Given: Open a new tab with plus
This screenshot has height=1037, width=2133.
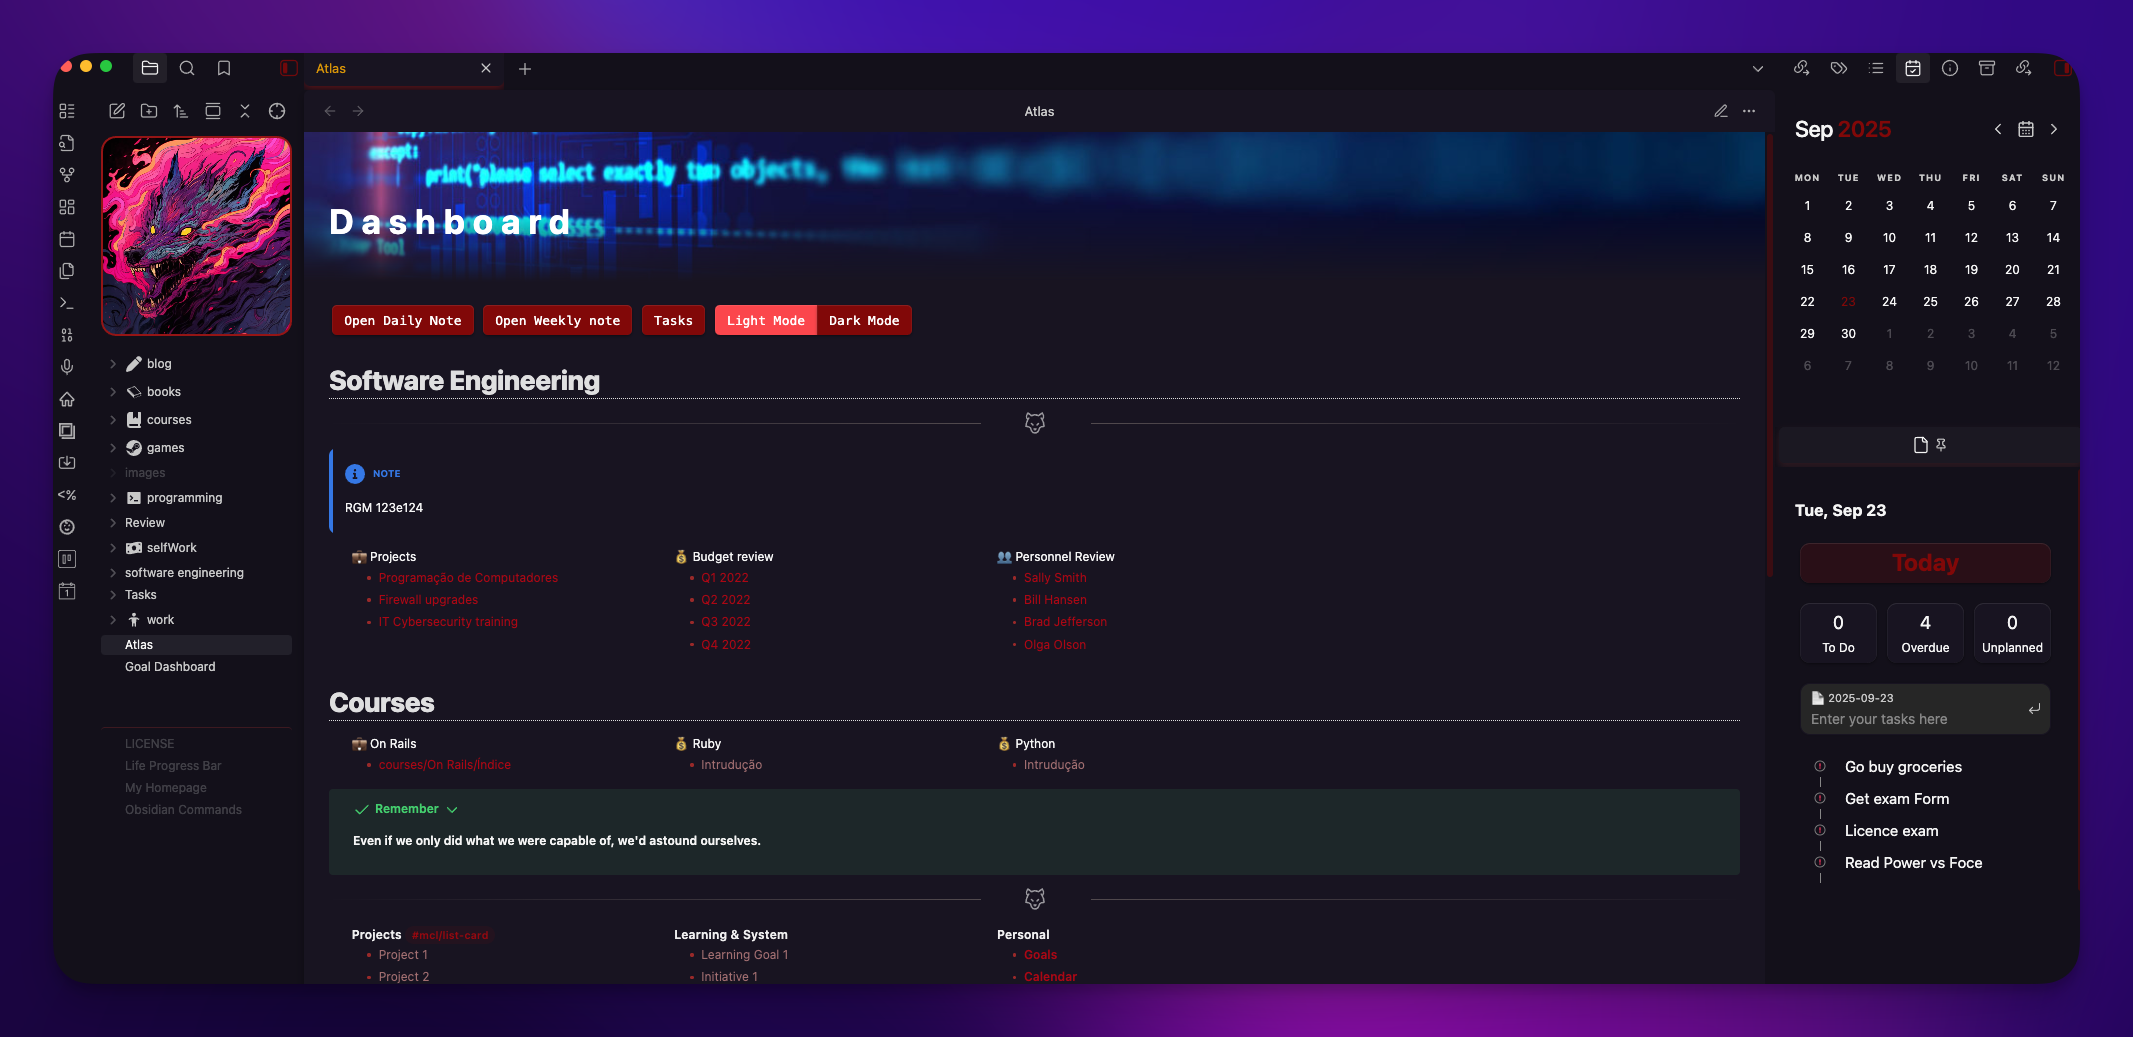Looking at the screenshot, I should click(x=525, y=69).
